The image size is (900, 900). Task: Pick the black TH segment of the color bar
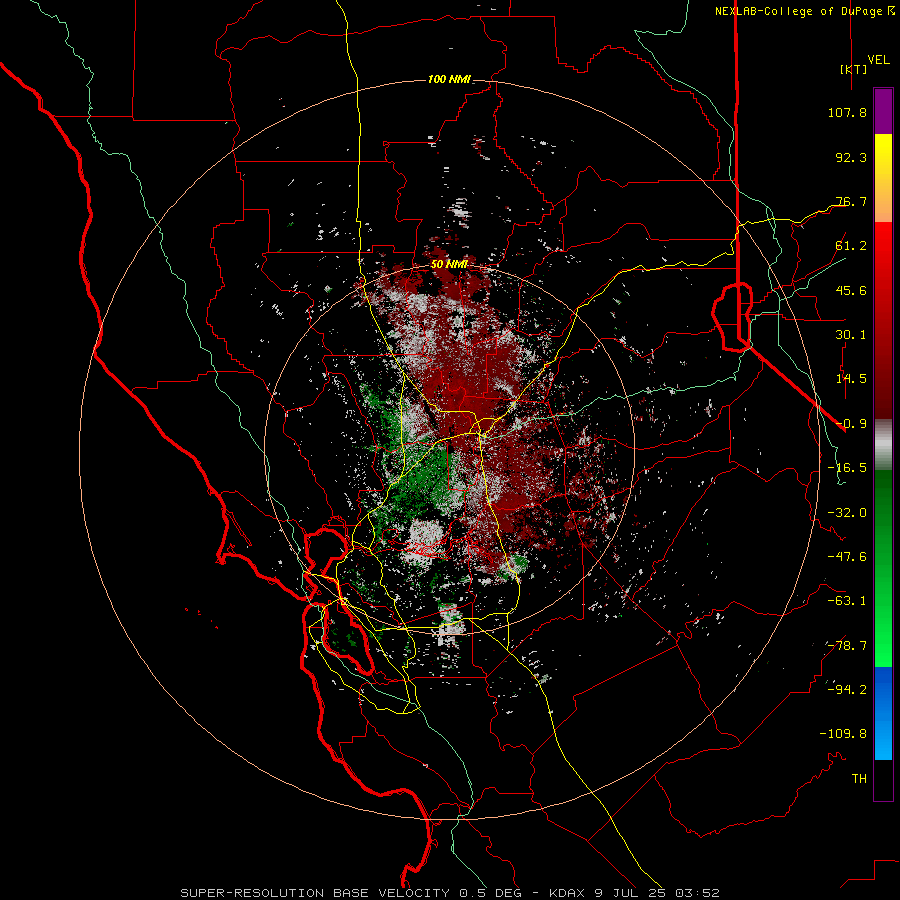tap(883, 779)
